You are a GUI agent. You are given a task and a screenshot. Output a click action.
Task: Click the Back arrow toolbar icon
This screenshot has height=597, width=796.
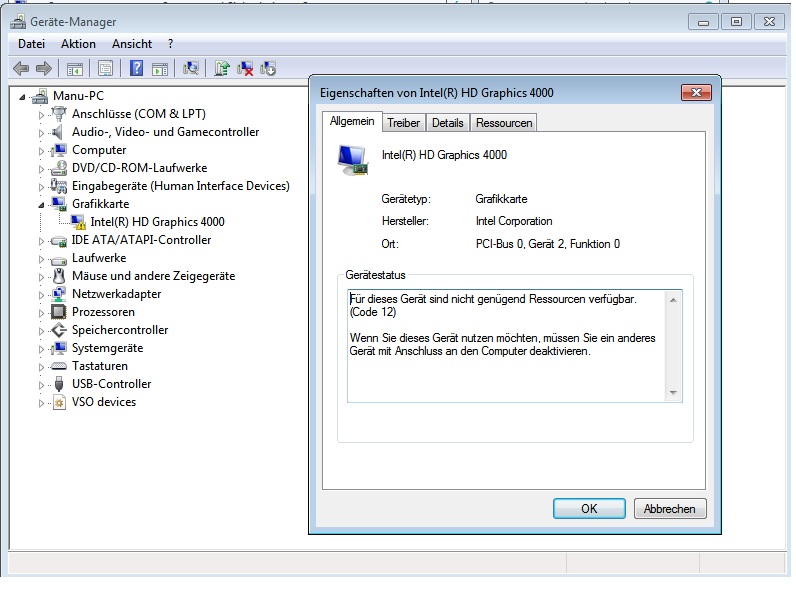click(21, 69)
